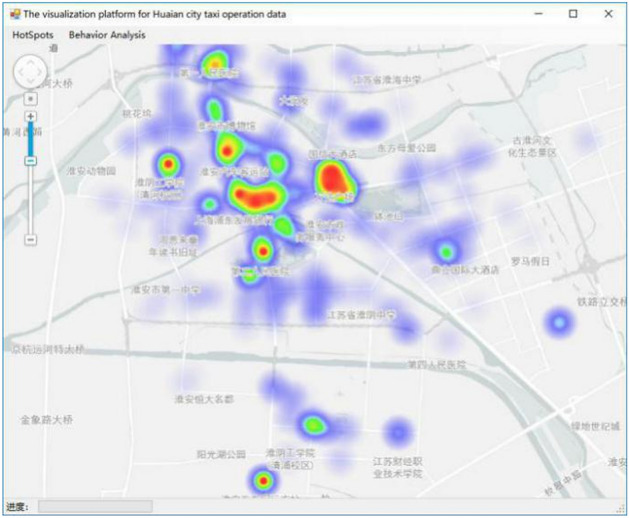Click the reset view button below navigation wheel
This screenshot has height=518, width=629.
click(30, 98)
